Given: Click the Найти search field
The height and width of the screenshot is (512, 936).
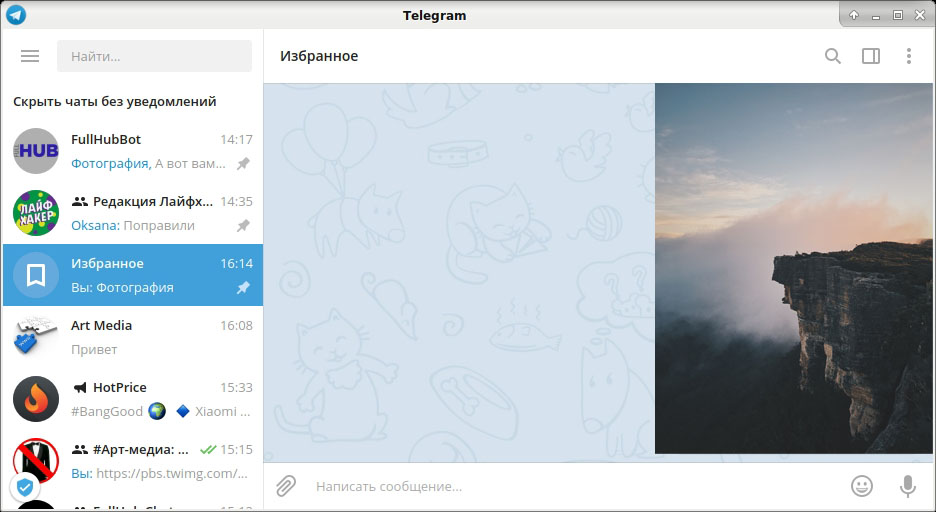Looking at the screenshot, I should 154,56.
